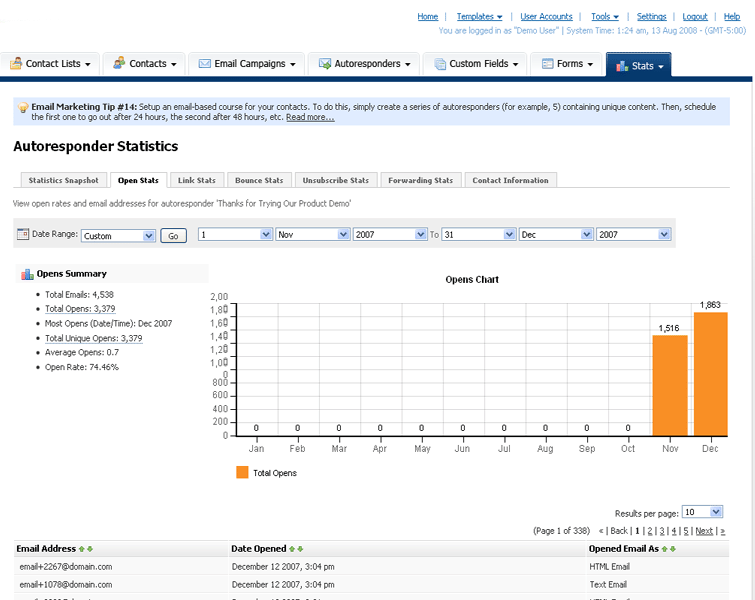Switch to Unsubscribe Stats tab
The image size is (755, 600).
336,180
